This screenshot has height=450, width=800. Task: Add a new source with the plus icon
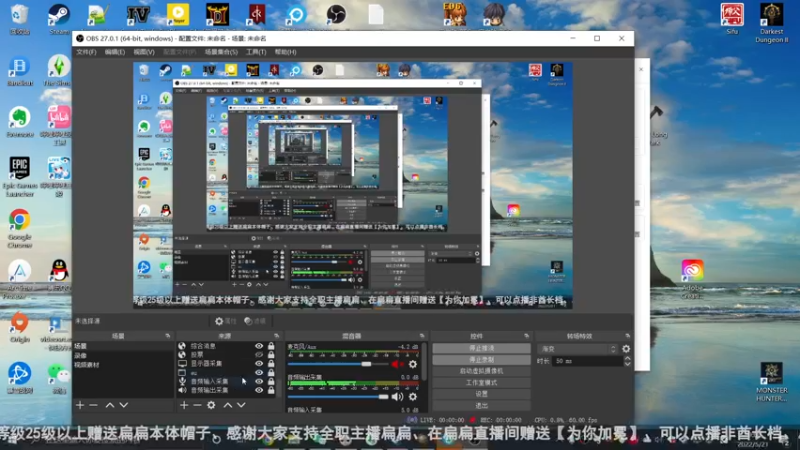coord(184,405)
